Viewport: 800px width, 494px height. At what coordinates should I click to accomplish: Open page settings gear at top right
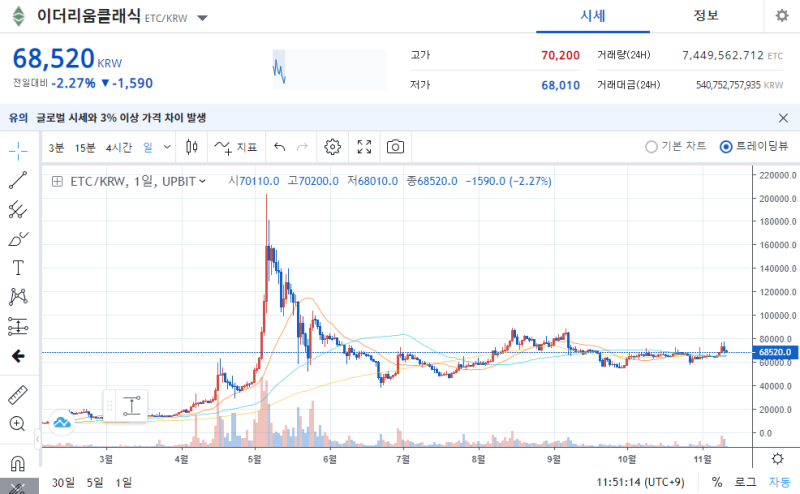tap(782, 16)
